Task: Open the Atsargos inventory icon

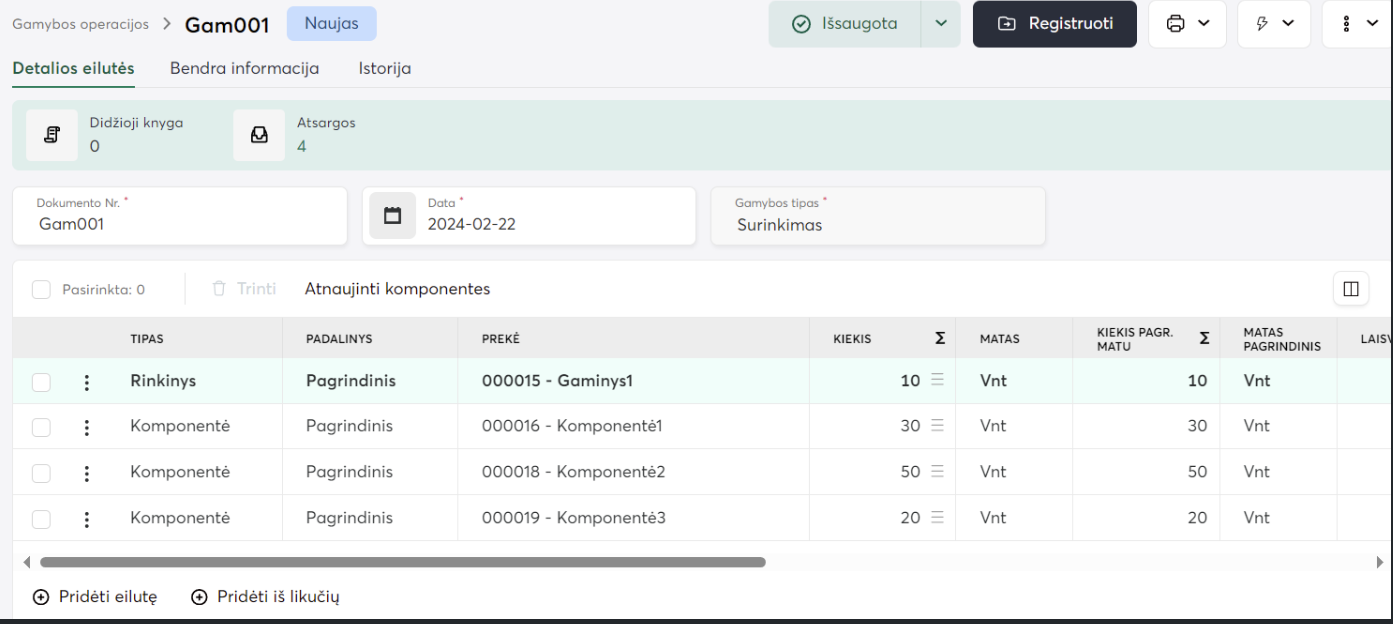Action: [x=259, y=135]
